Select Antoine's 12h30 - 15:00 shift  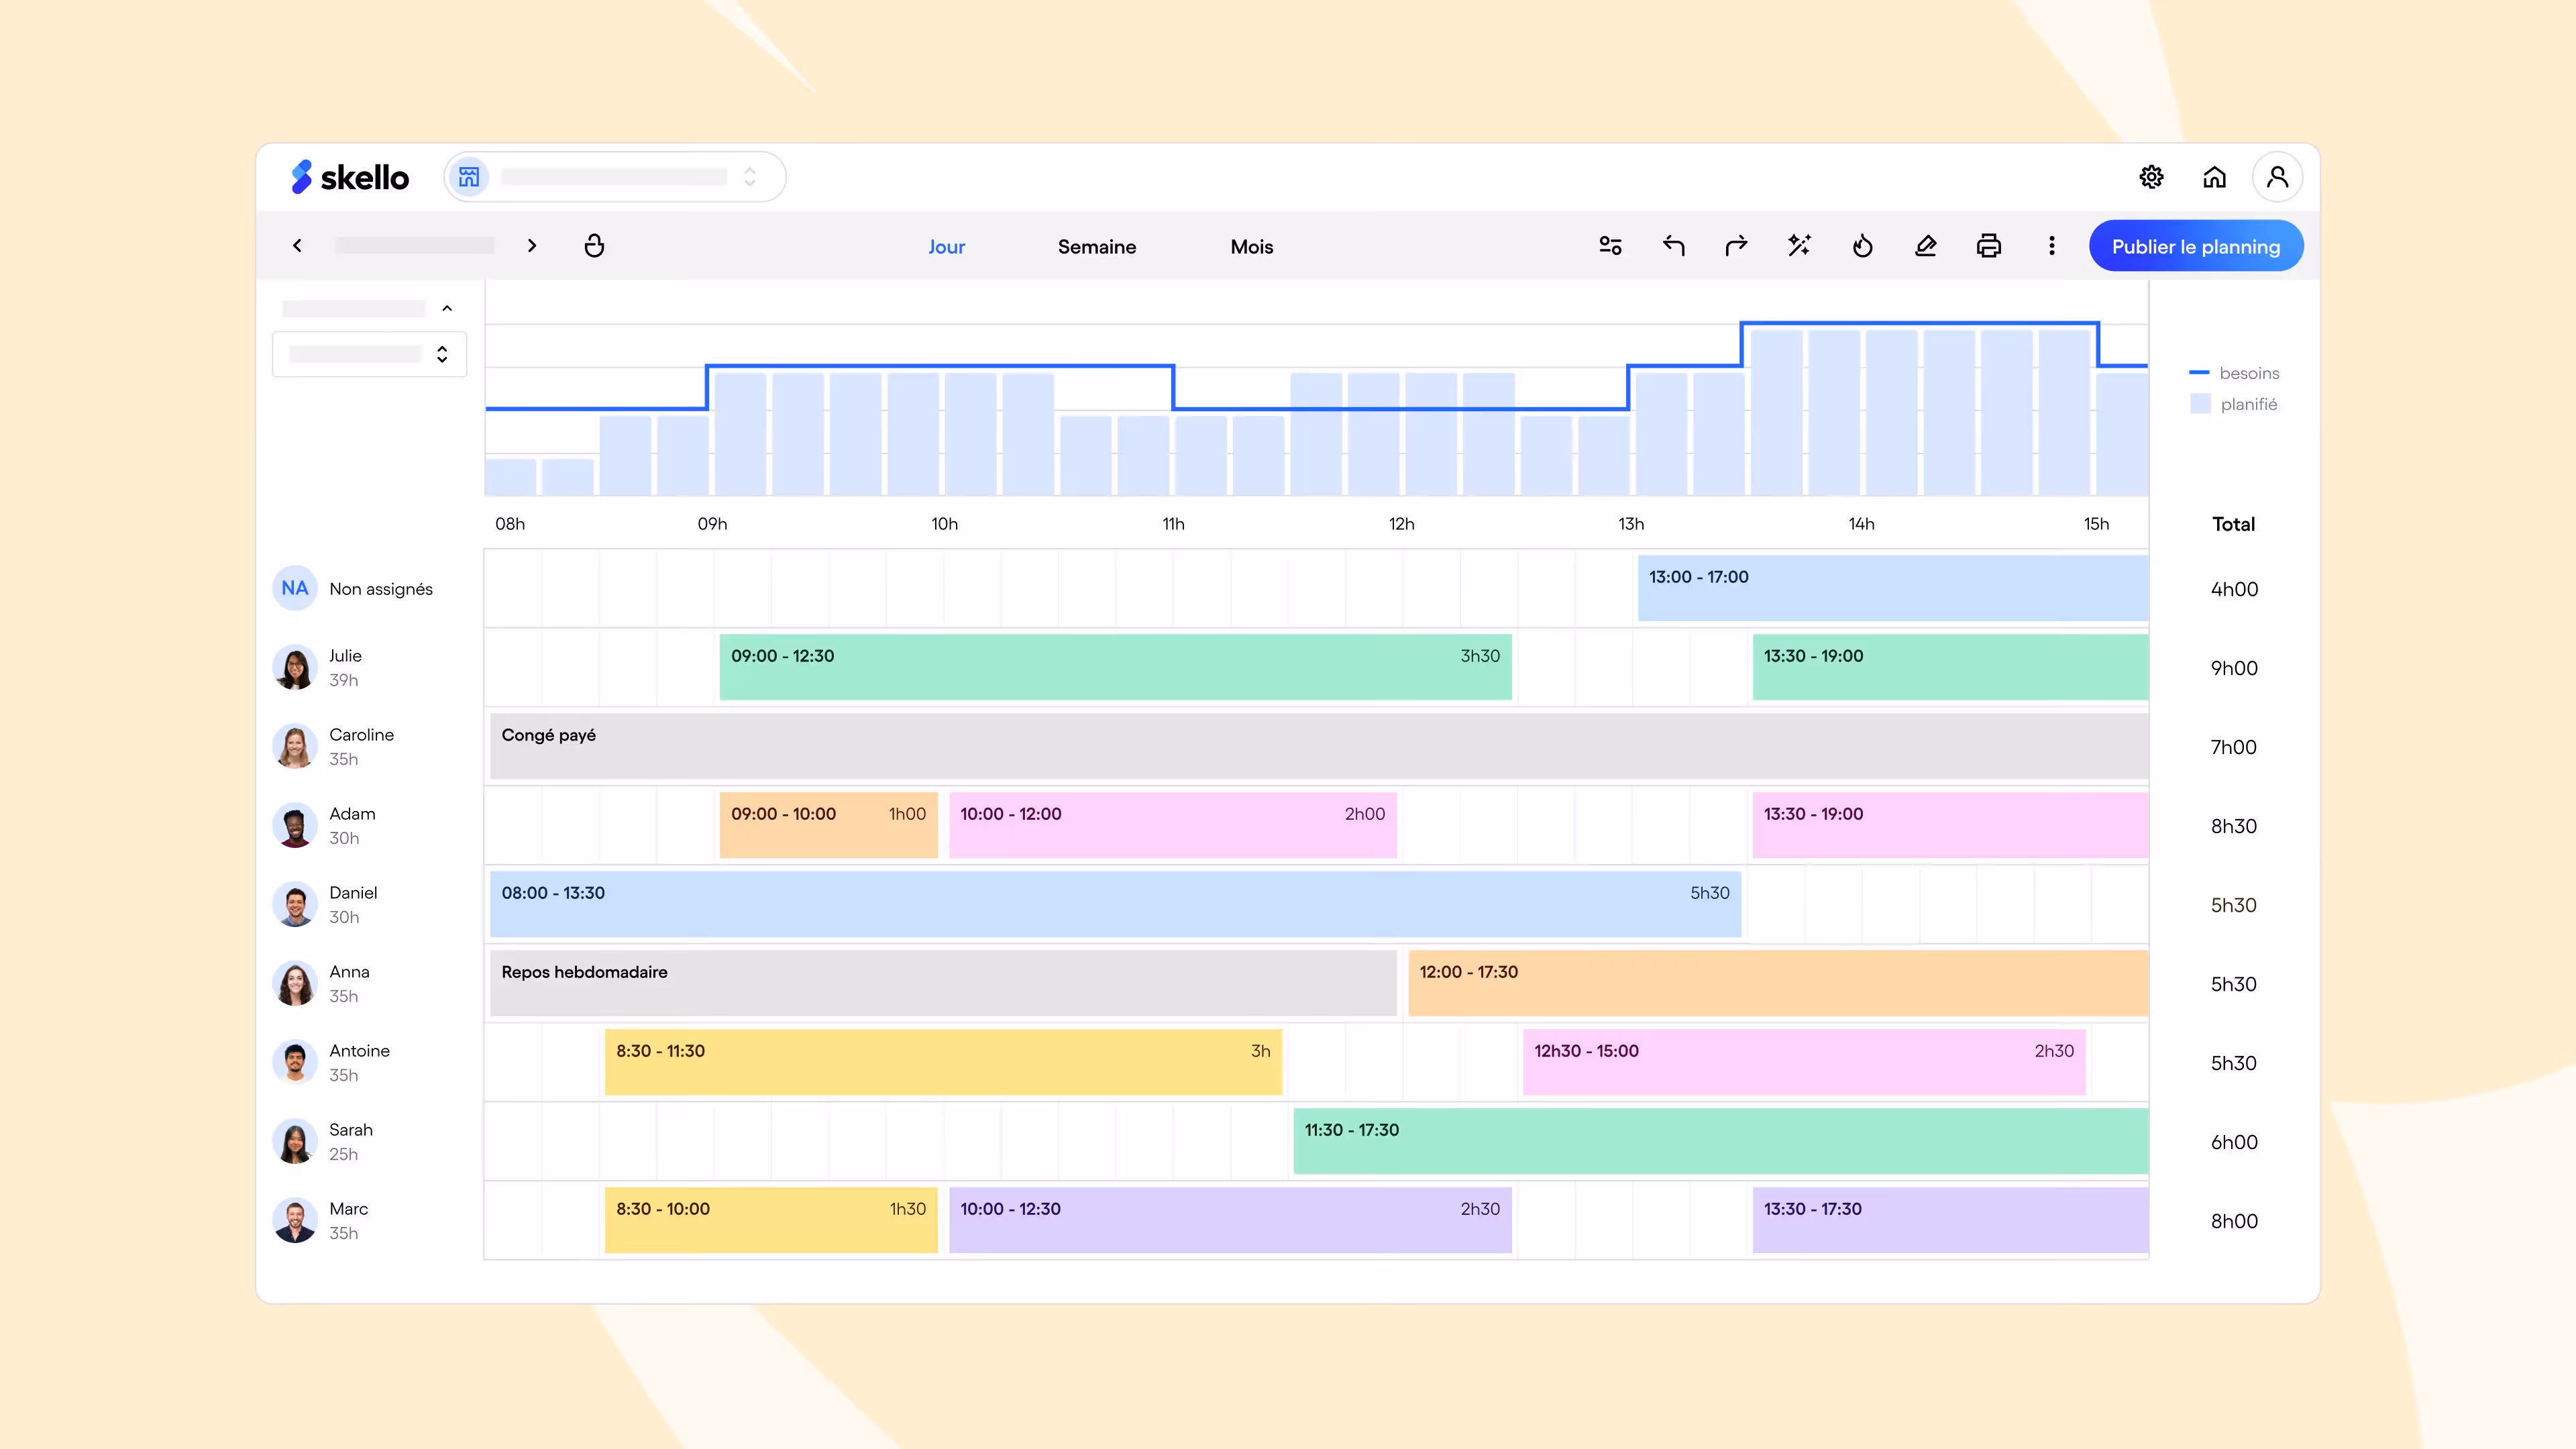(x=1804, y=1062)
